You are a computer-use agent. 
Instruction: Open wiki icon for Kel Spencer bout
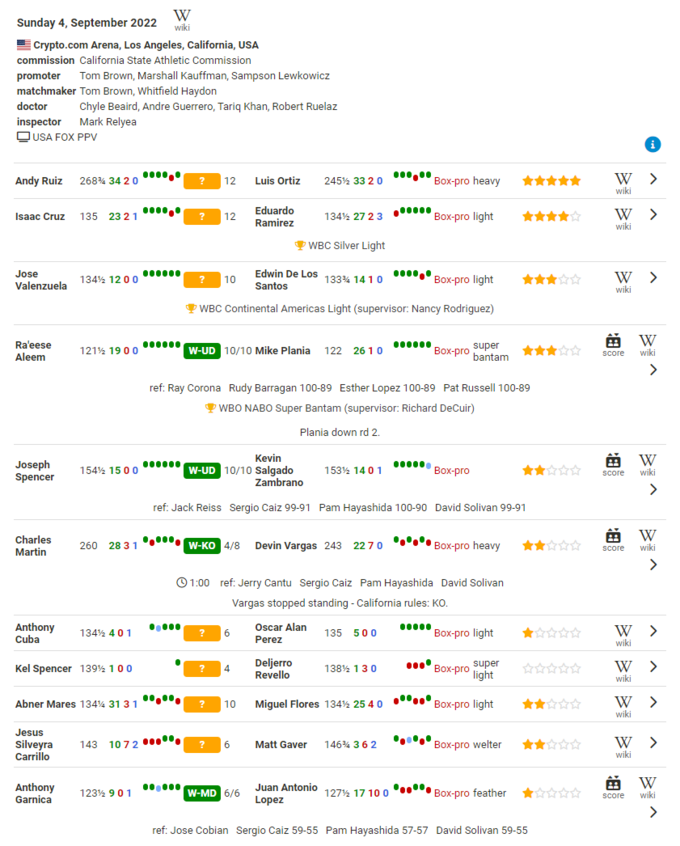tap(623, 668)
